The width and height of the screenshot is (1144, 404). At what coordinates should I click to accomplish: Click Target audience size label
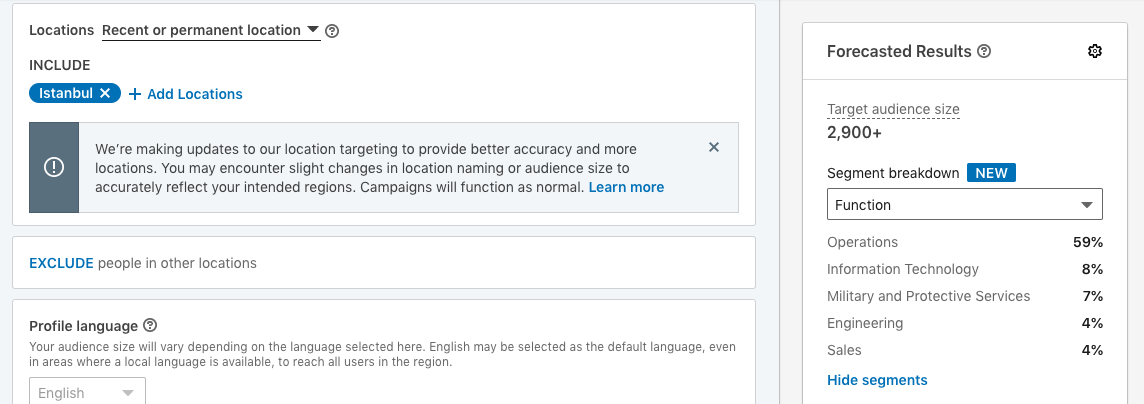coord(893,110)
